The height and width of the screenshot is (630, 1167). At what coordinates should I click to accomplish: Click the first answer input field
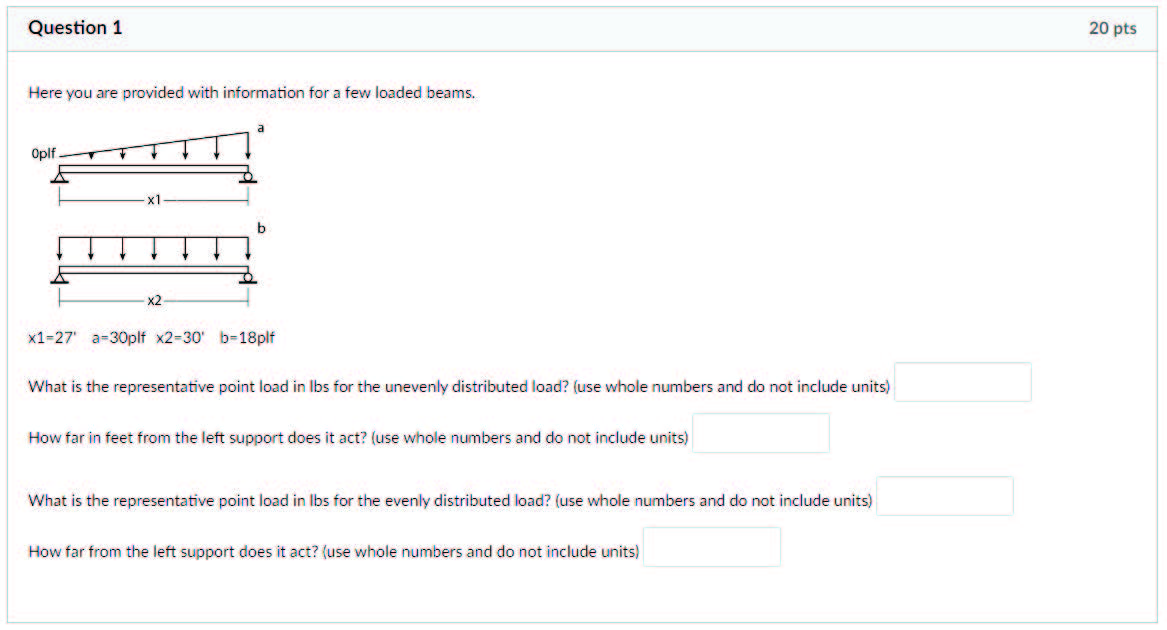point(963,381)
